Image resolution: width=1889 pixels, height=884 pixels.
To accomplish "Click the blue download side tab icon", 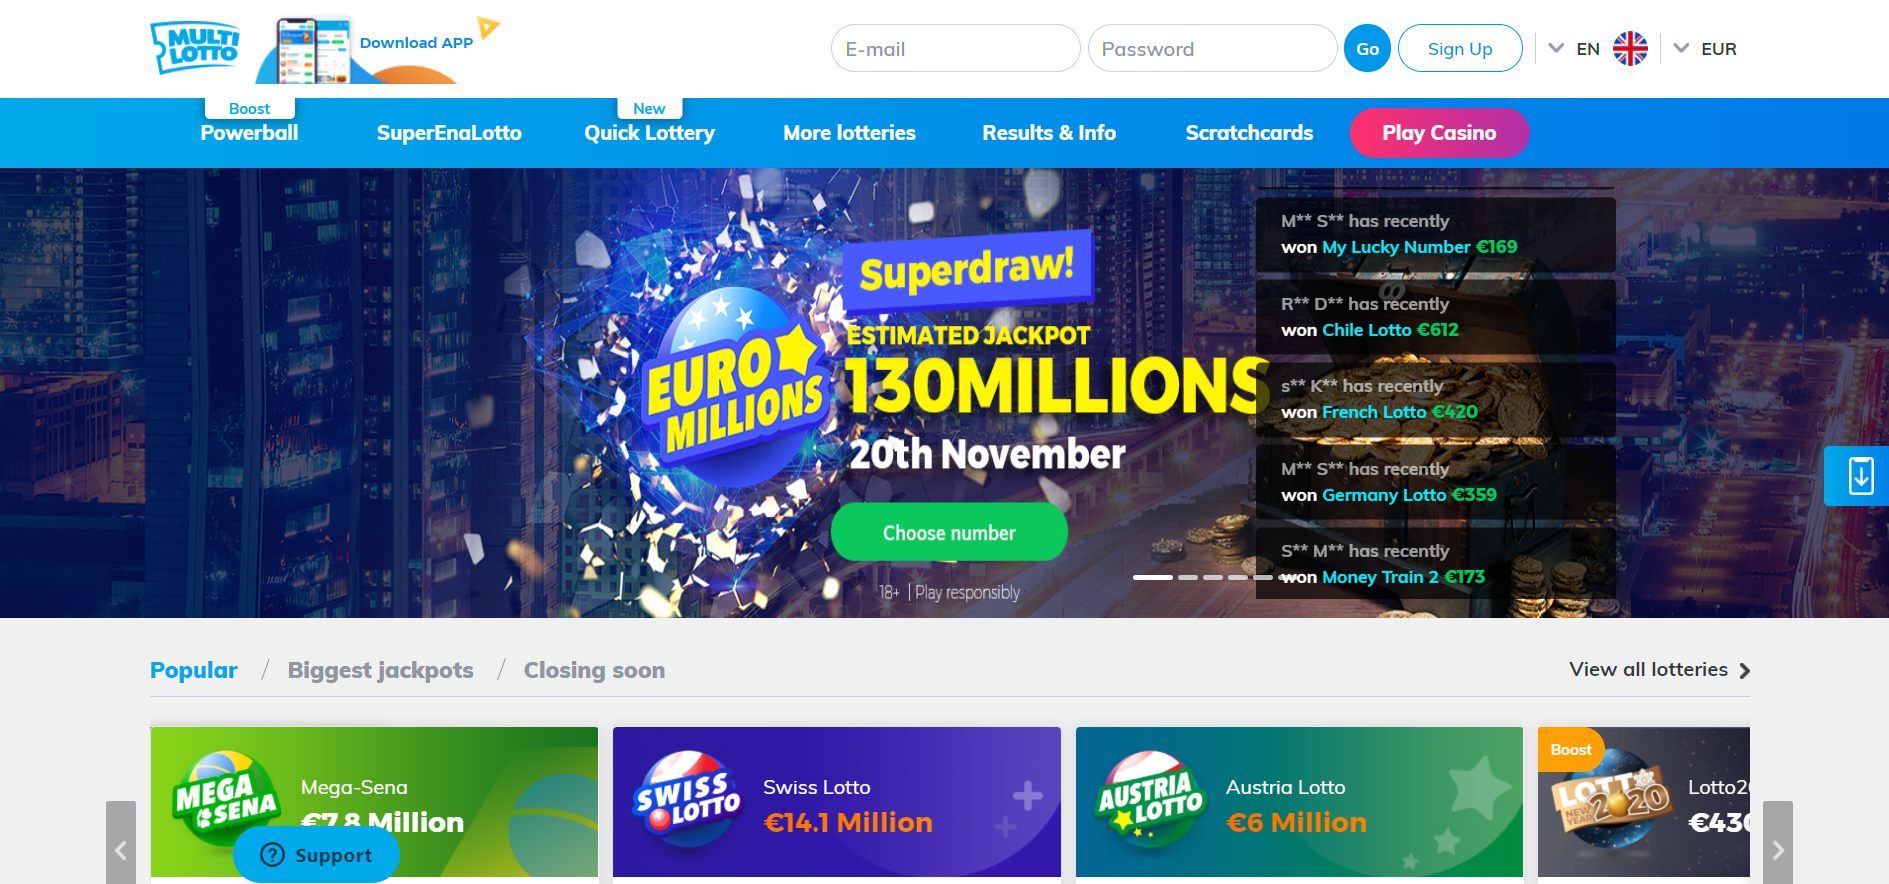I will pyautogui.click(x=1858, y=476).
